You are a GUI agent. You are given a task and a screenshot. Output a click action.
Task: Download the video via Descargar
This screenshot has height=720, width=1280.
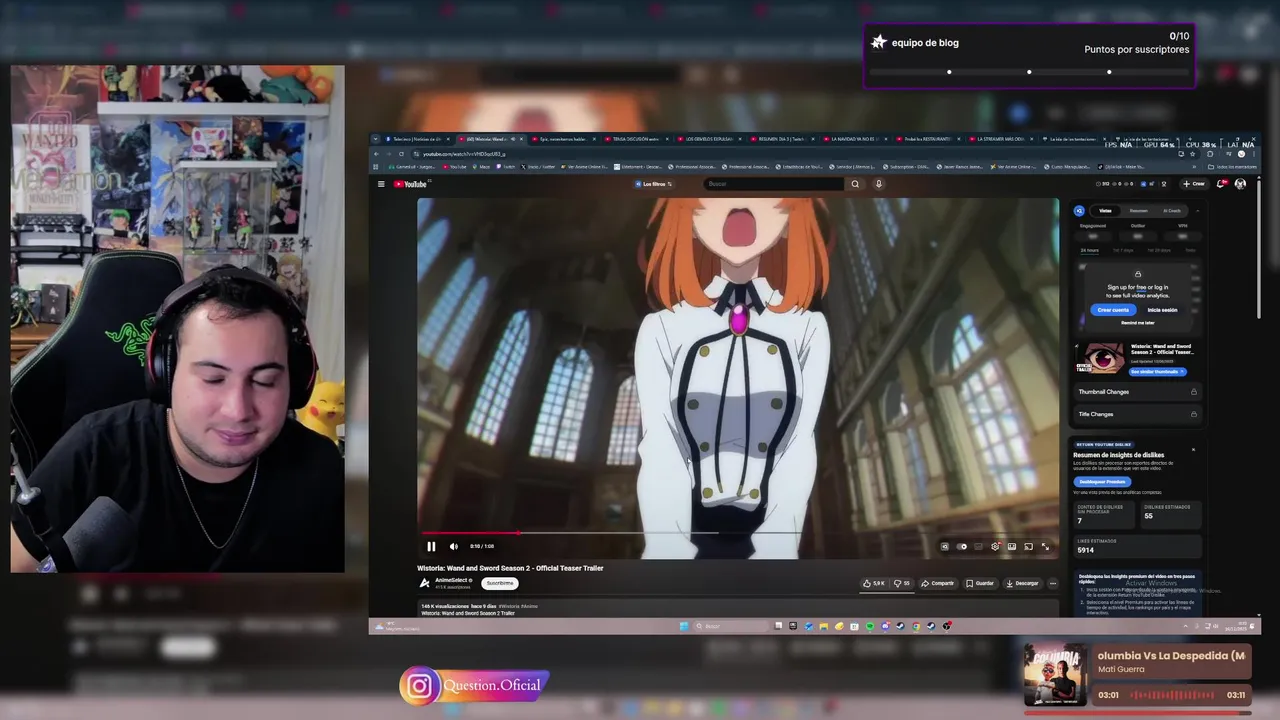point(1023,583)
